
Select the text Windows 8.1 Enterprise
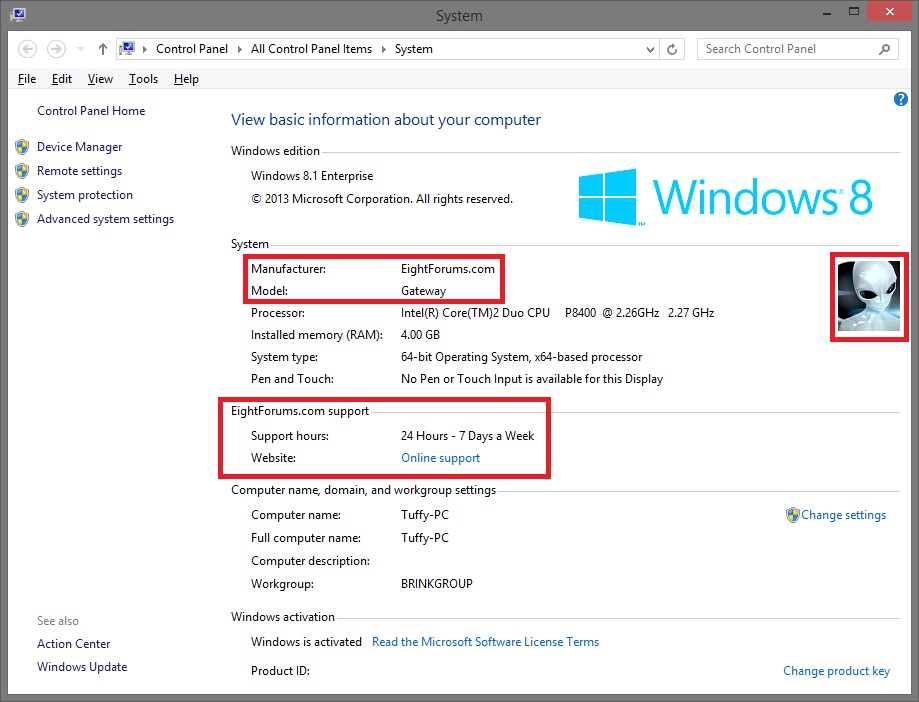tap(312, 176)
